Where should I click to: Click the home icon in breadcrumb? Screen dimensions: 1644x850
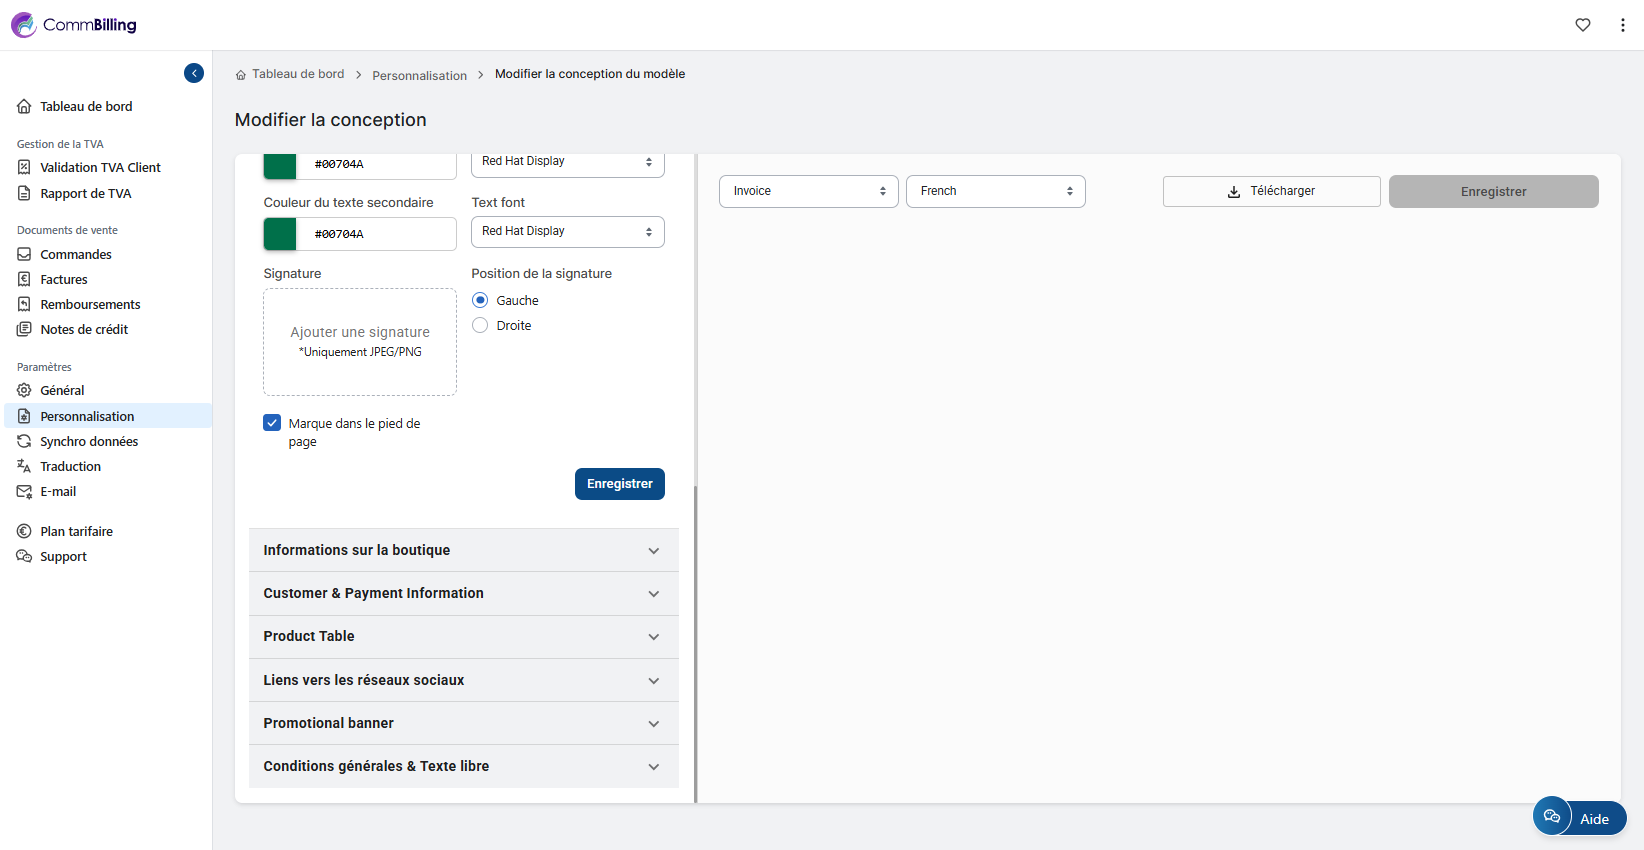click(241, 75)
